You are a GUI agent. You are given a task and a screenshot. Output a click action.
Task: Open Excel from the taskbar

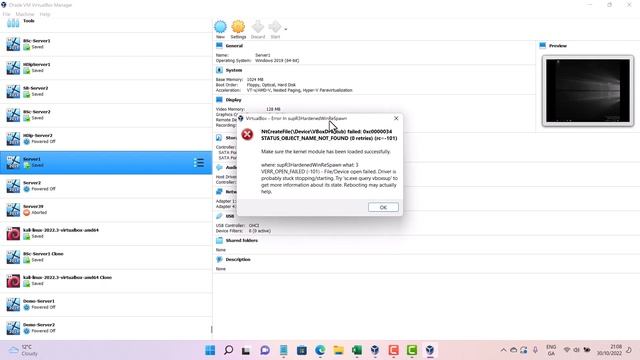pyautogui.click(x=357, y=350)
